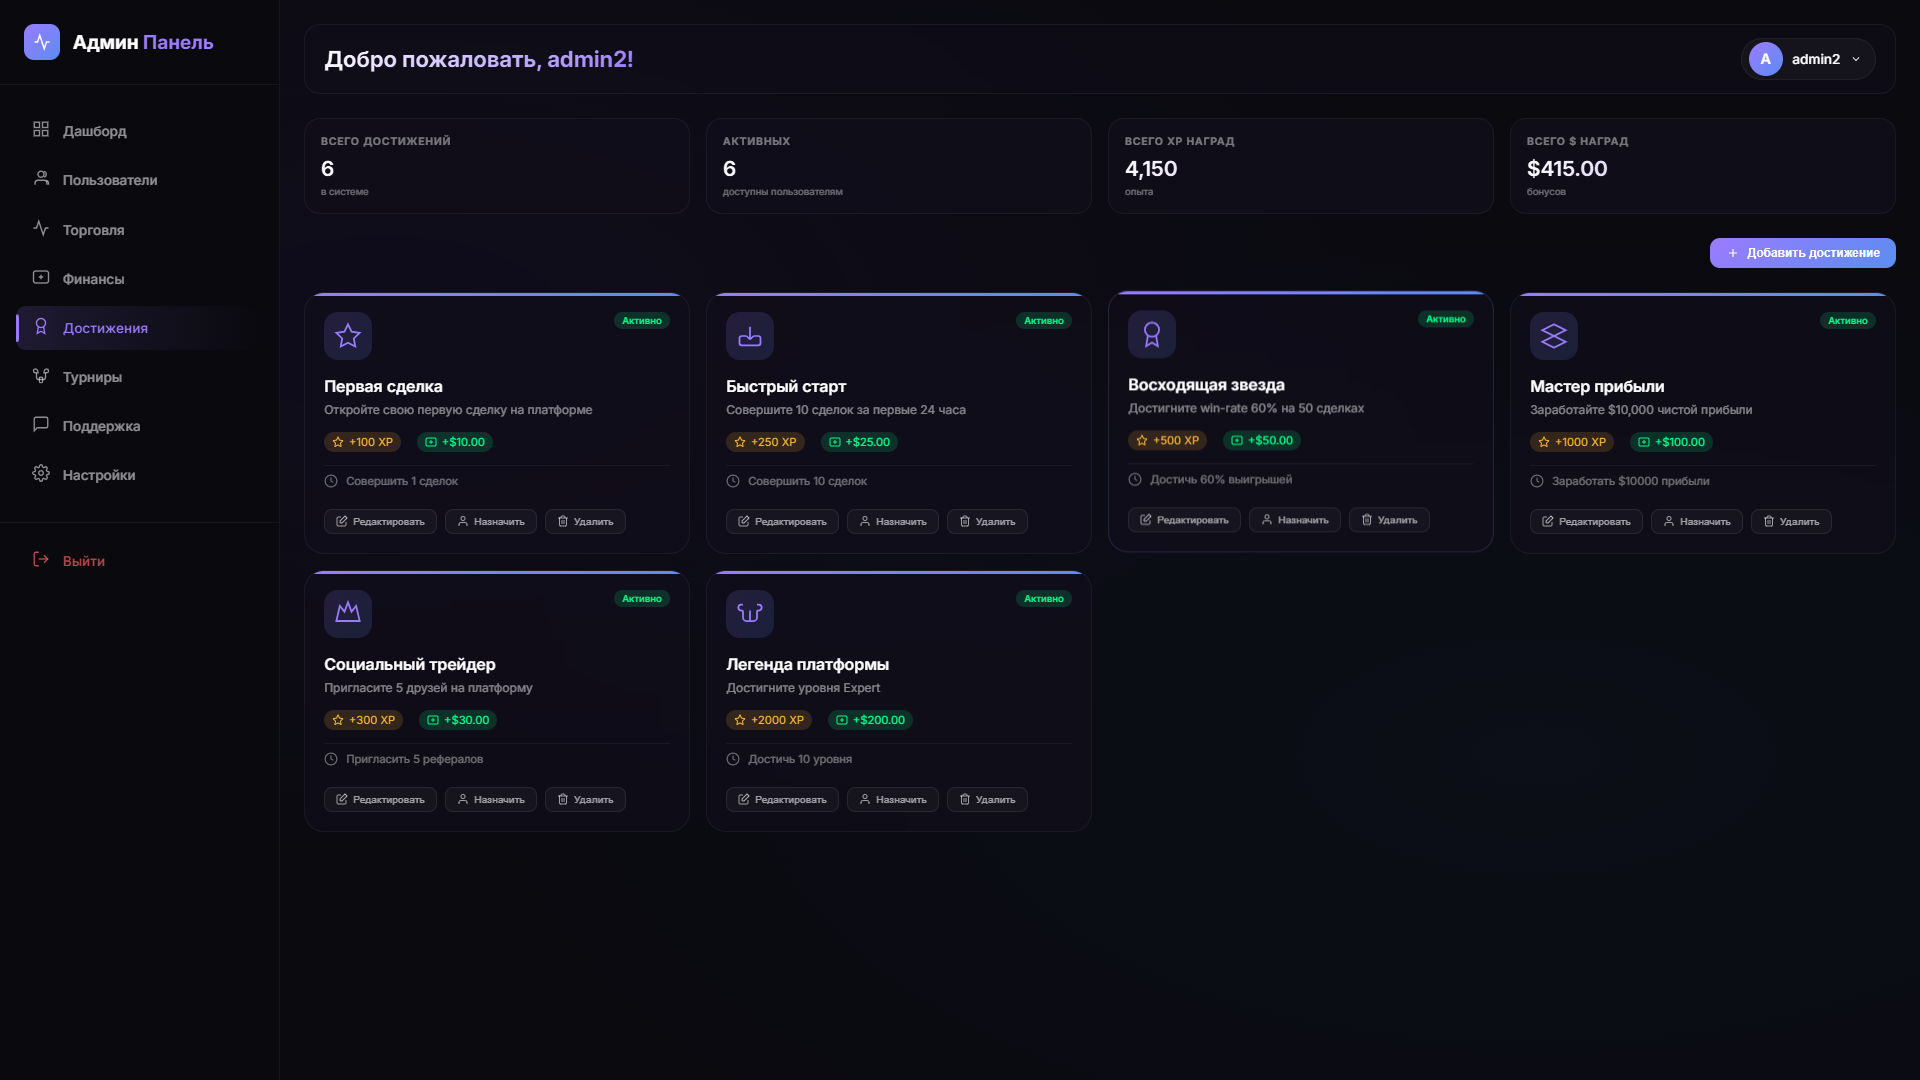This screenshot has height=1080, width=1920.
Task: Click the +100 XP reward badge
Action: point(363,442)
